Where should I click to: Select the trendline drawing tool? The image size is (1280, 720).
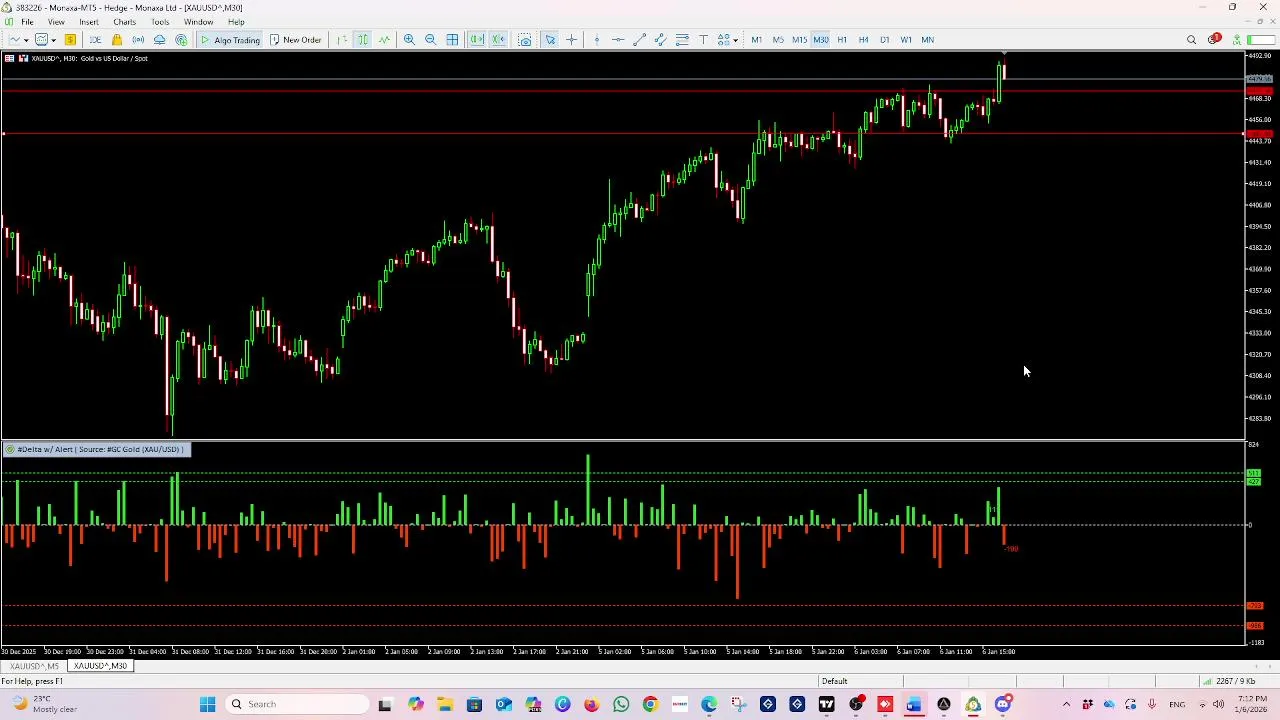640,40
